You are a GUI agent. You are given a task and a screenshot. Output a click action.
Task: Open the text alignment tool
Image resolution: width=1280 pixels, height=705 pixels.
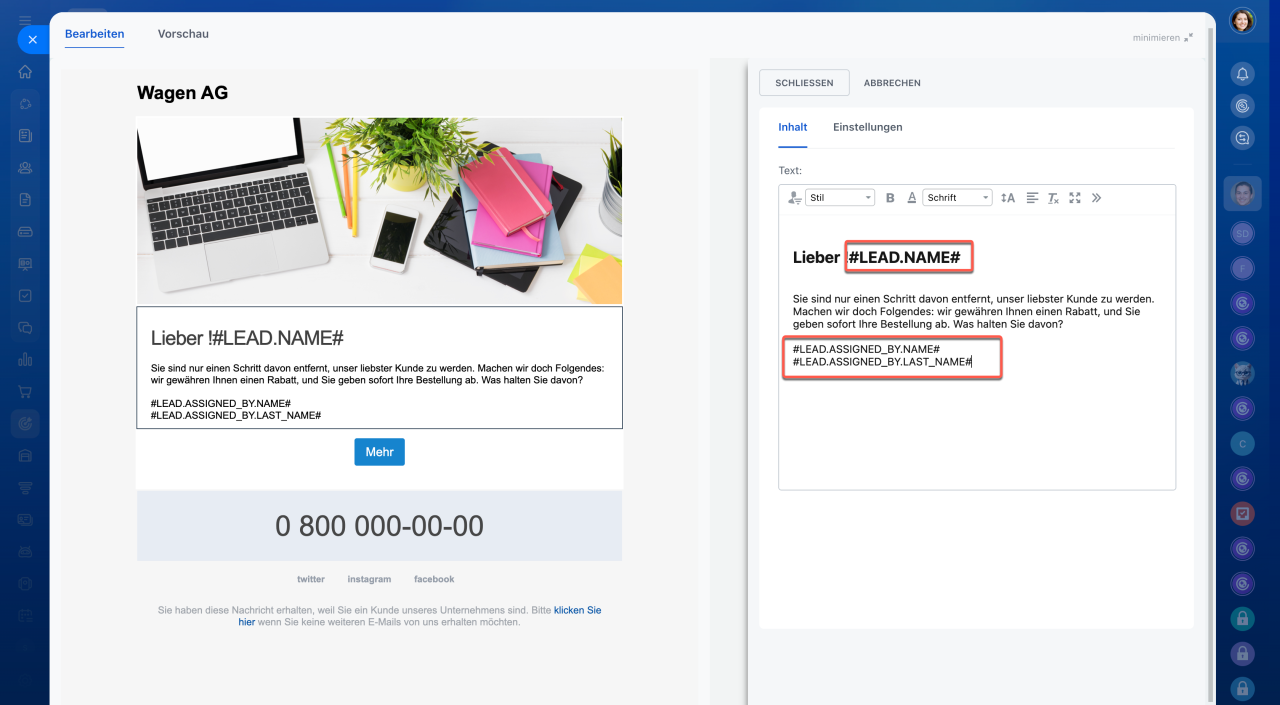tap(1032, 198)
